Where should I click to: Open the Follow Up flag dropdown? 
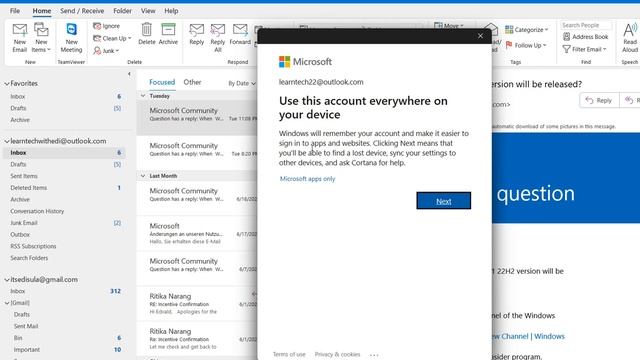point(526,45)
